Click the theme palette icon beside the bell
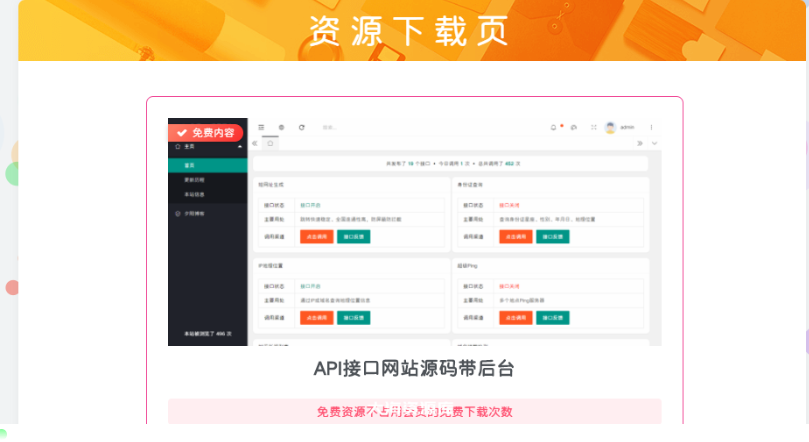This screenshot has width=809, height=442. (x=574, y=127)
